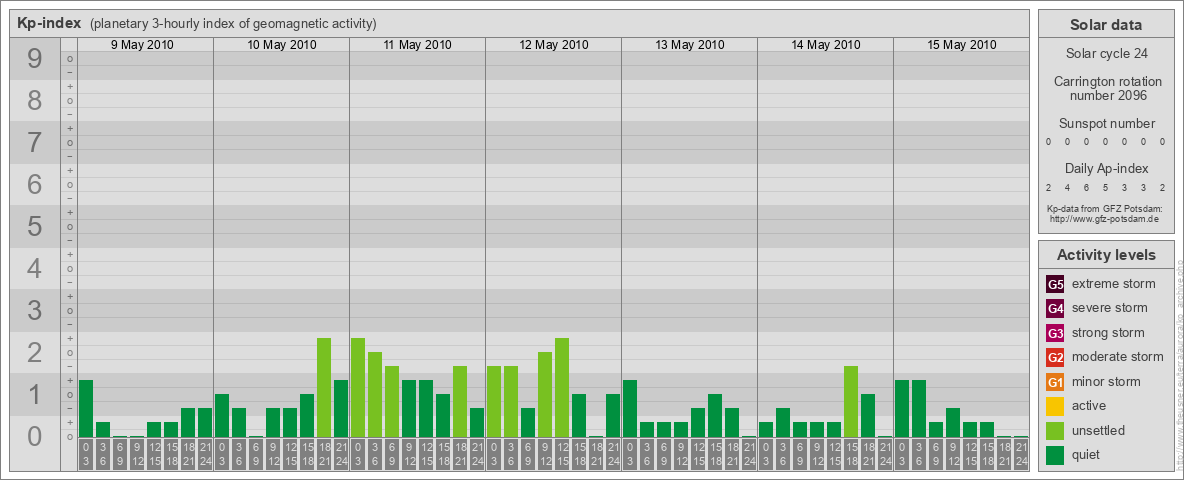Click the 15-18 time label under 14 May

pos(851,455)
